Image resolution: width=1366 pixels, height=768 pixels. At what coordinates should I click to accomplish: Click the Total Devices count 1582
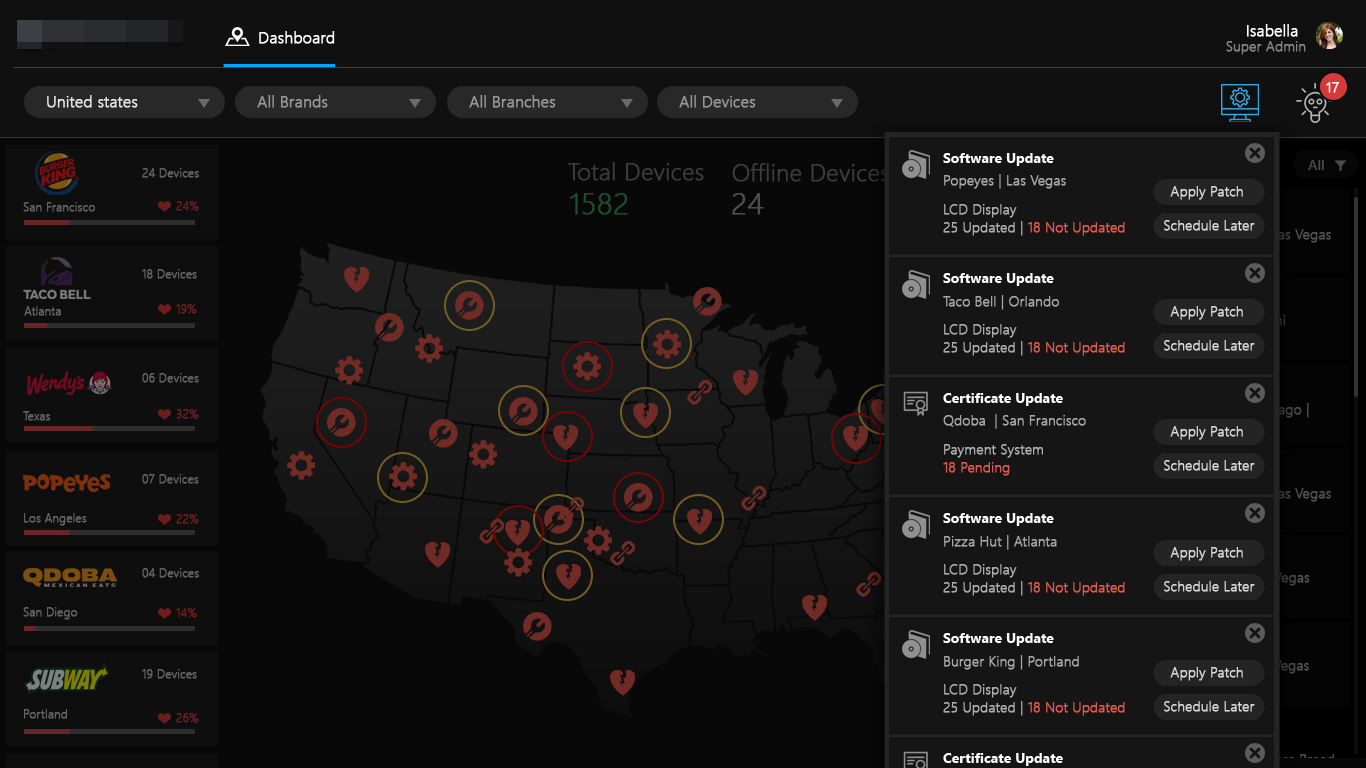coord(598,205)
